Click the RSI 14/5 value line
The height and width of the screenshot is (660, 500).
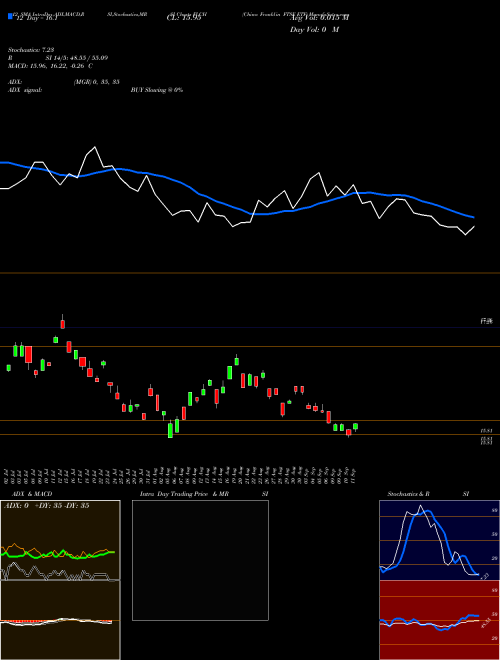click(x=58, y=58)
